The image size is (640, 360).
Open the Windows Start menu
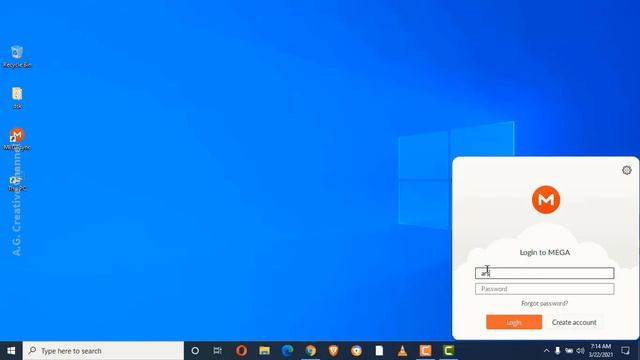point(11,351)
